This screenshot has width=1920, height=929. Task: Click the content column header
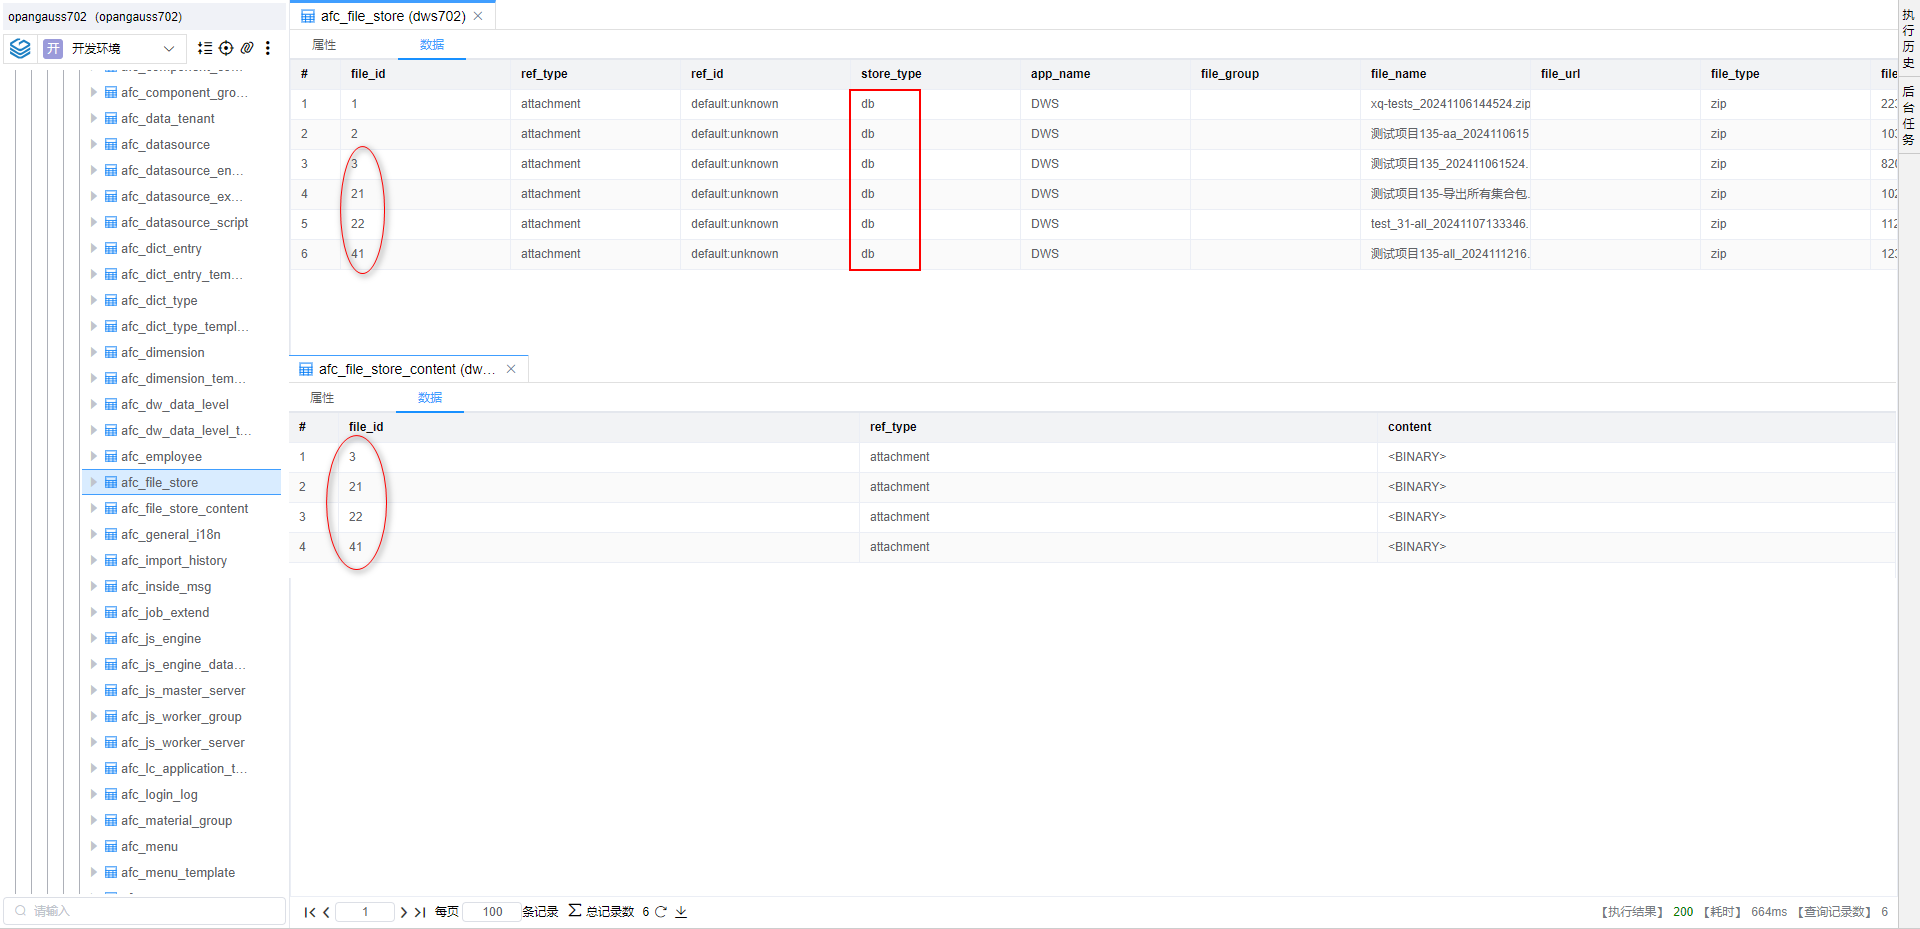[1409, 427]
